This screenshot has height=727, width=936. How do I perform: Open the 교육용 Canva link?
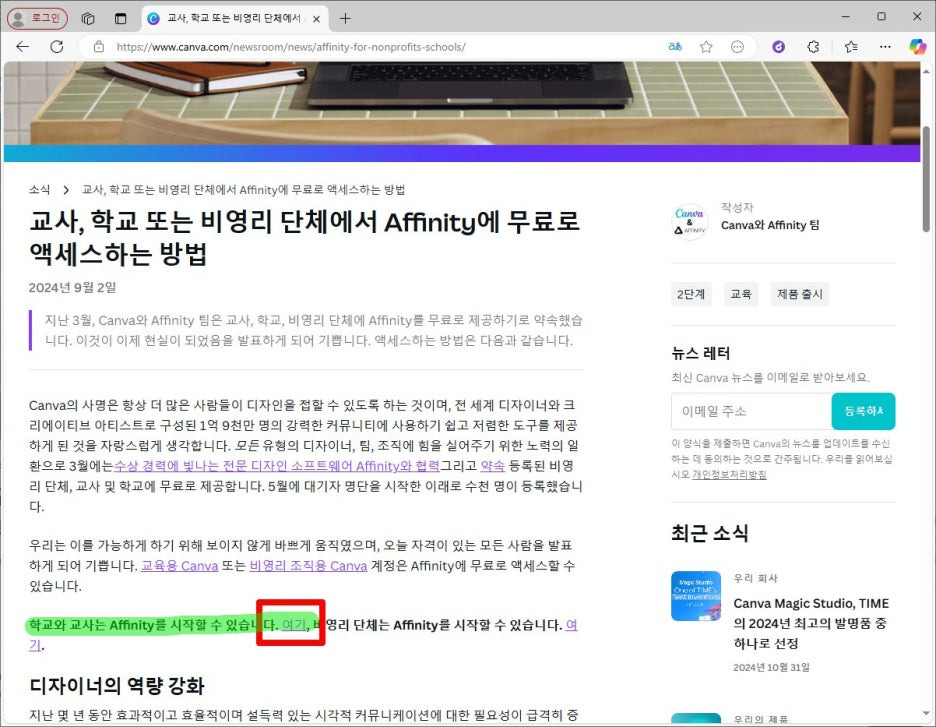[180, 565]
